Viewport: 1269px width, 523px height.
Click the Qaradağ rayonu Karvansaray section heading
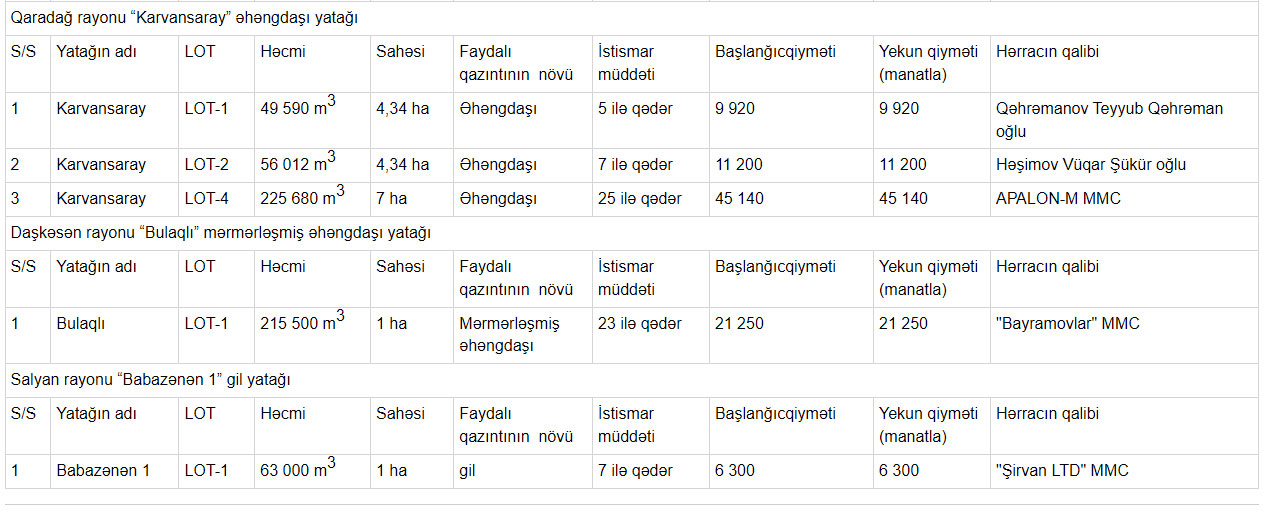point(185,18)
